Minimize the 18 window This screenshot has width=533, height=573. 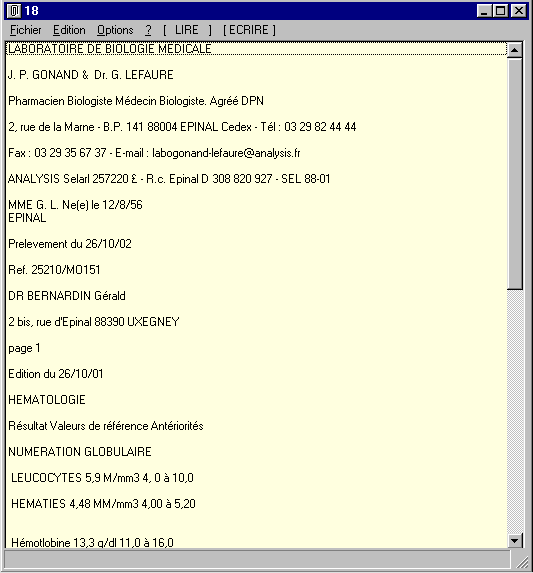pyautogui.click(x=484, y=11)
